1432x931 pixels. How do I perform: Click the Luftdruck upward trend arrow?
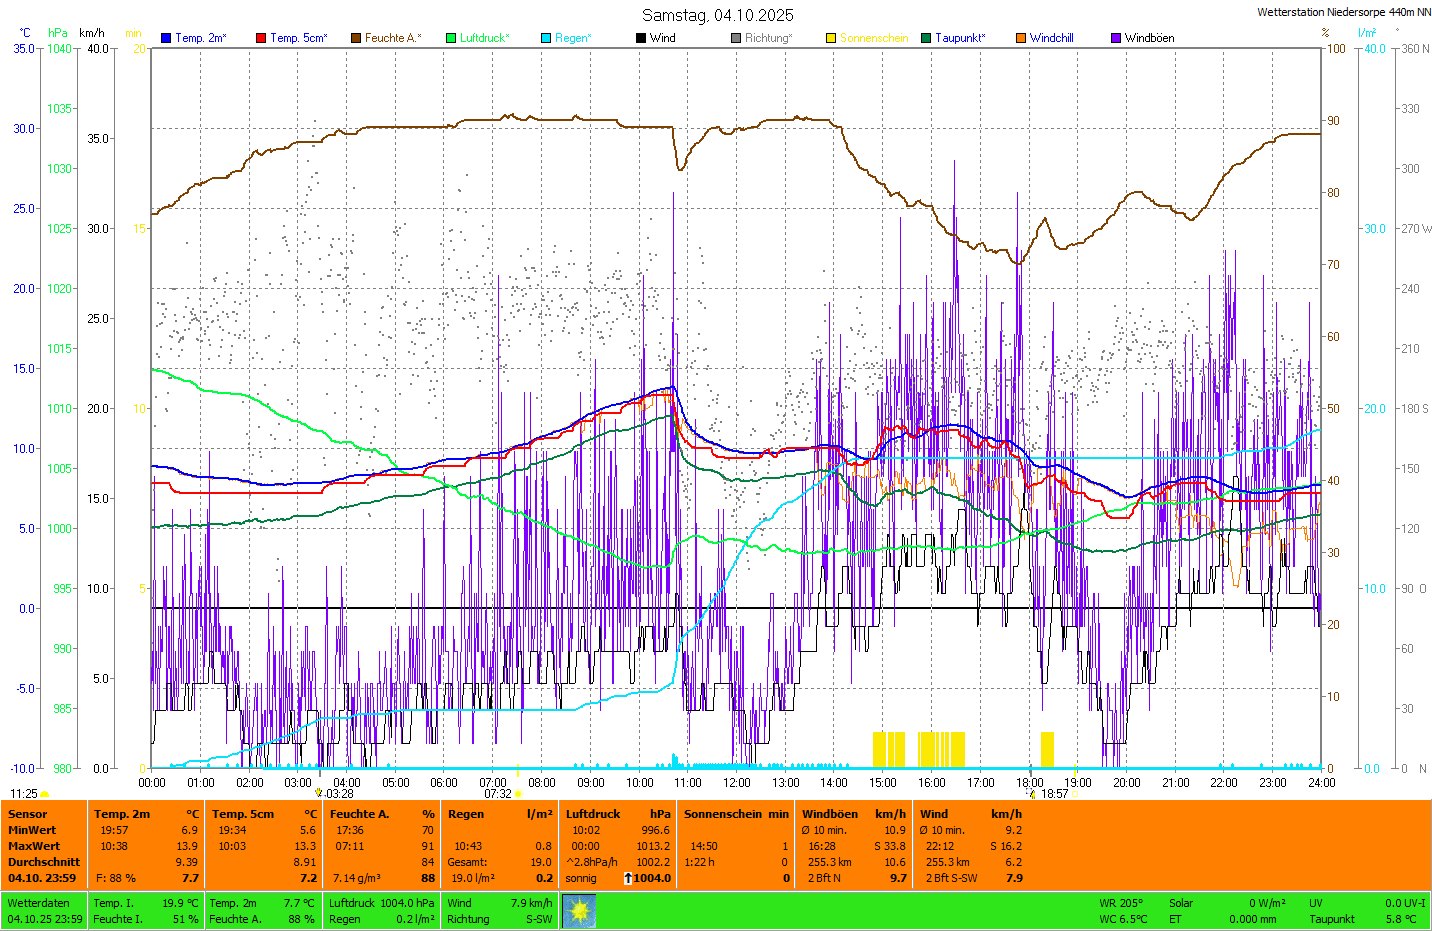[x=628, y=878]
